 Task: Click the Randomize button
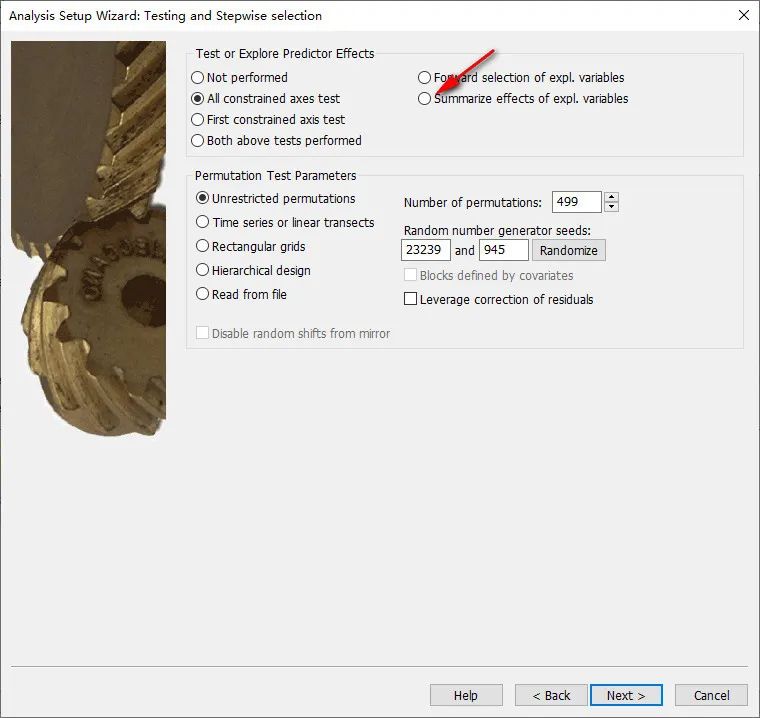(569, 250)
